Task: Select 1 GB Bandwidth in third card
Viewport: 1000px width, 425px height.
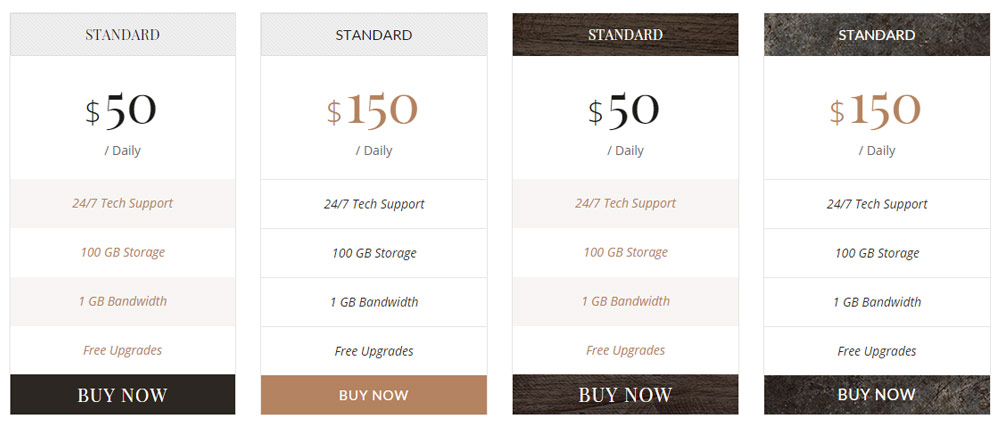Action: [626, 301]
